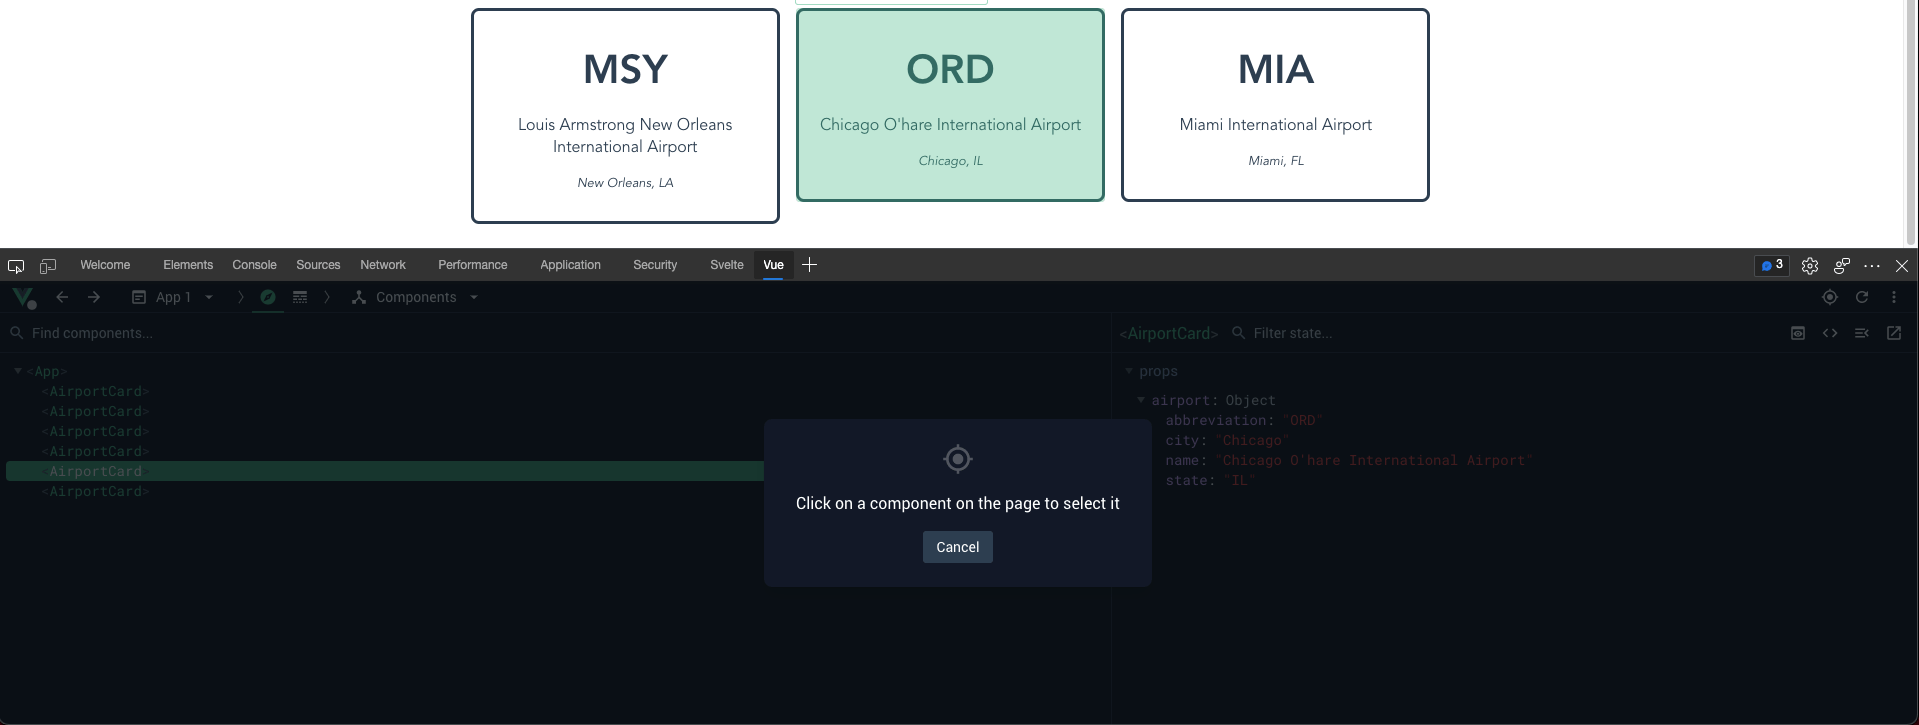The height and width of the screenshot is (725, 1919).
Task: Click the city "Chicago" prop value
Action: [1252, 440]
